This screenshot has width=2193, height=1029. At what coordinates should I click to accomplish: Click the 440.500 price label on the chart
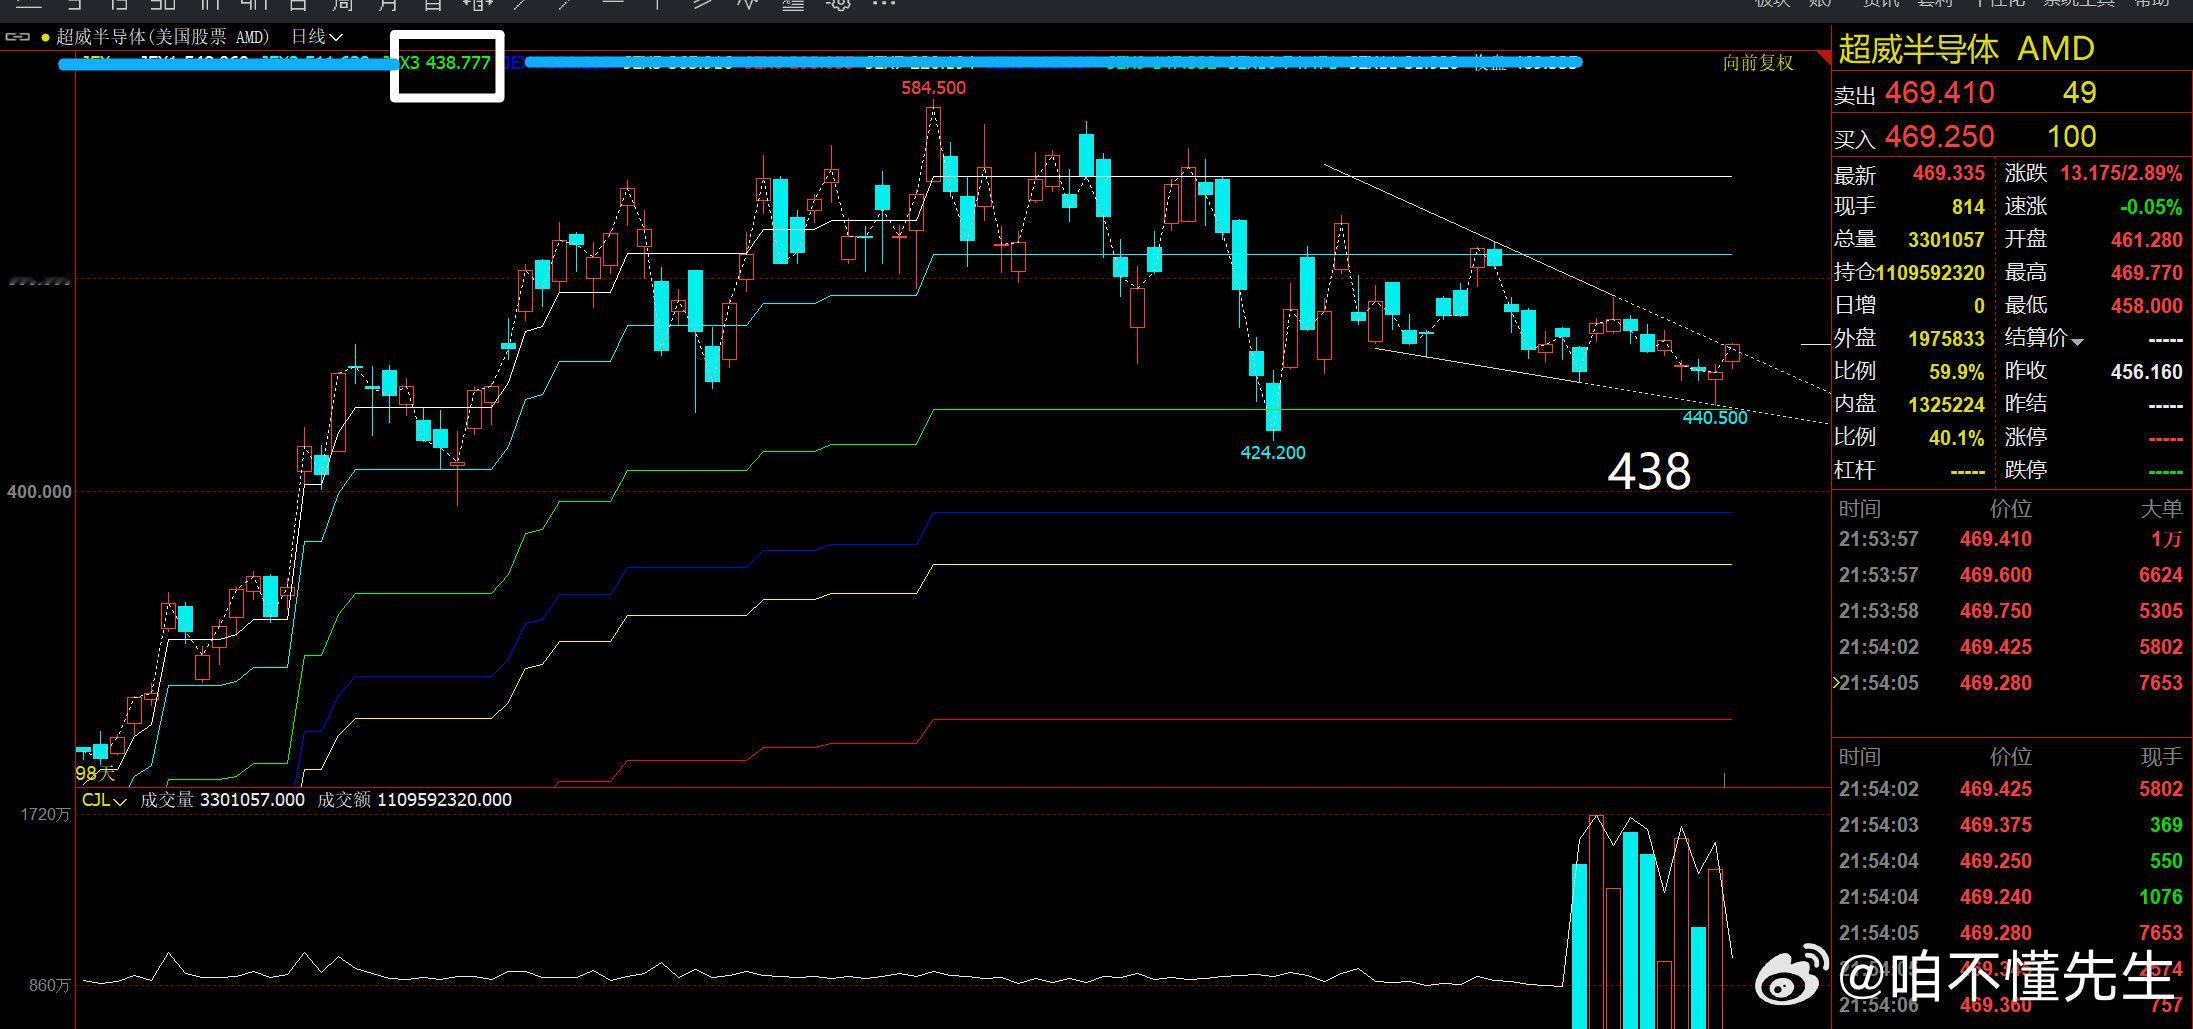click(1715, 418)
